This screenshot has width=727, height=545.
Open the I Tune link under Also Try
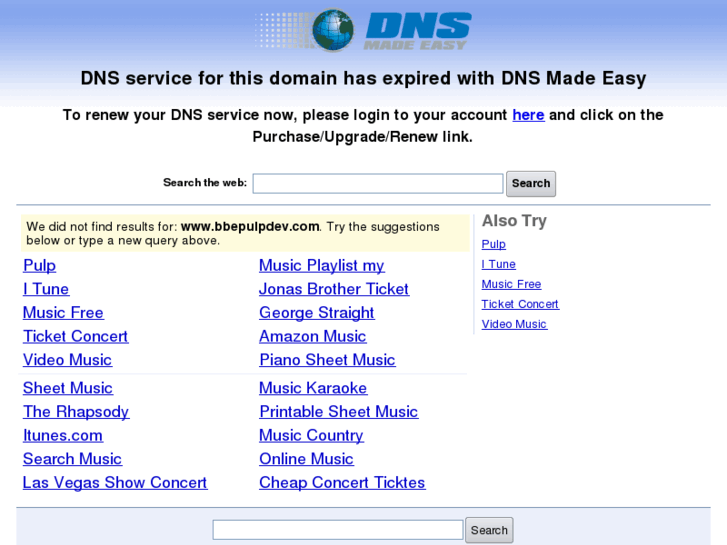coord(498,264)
